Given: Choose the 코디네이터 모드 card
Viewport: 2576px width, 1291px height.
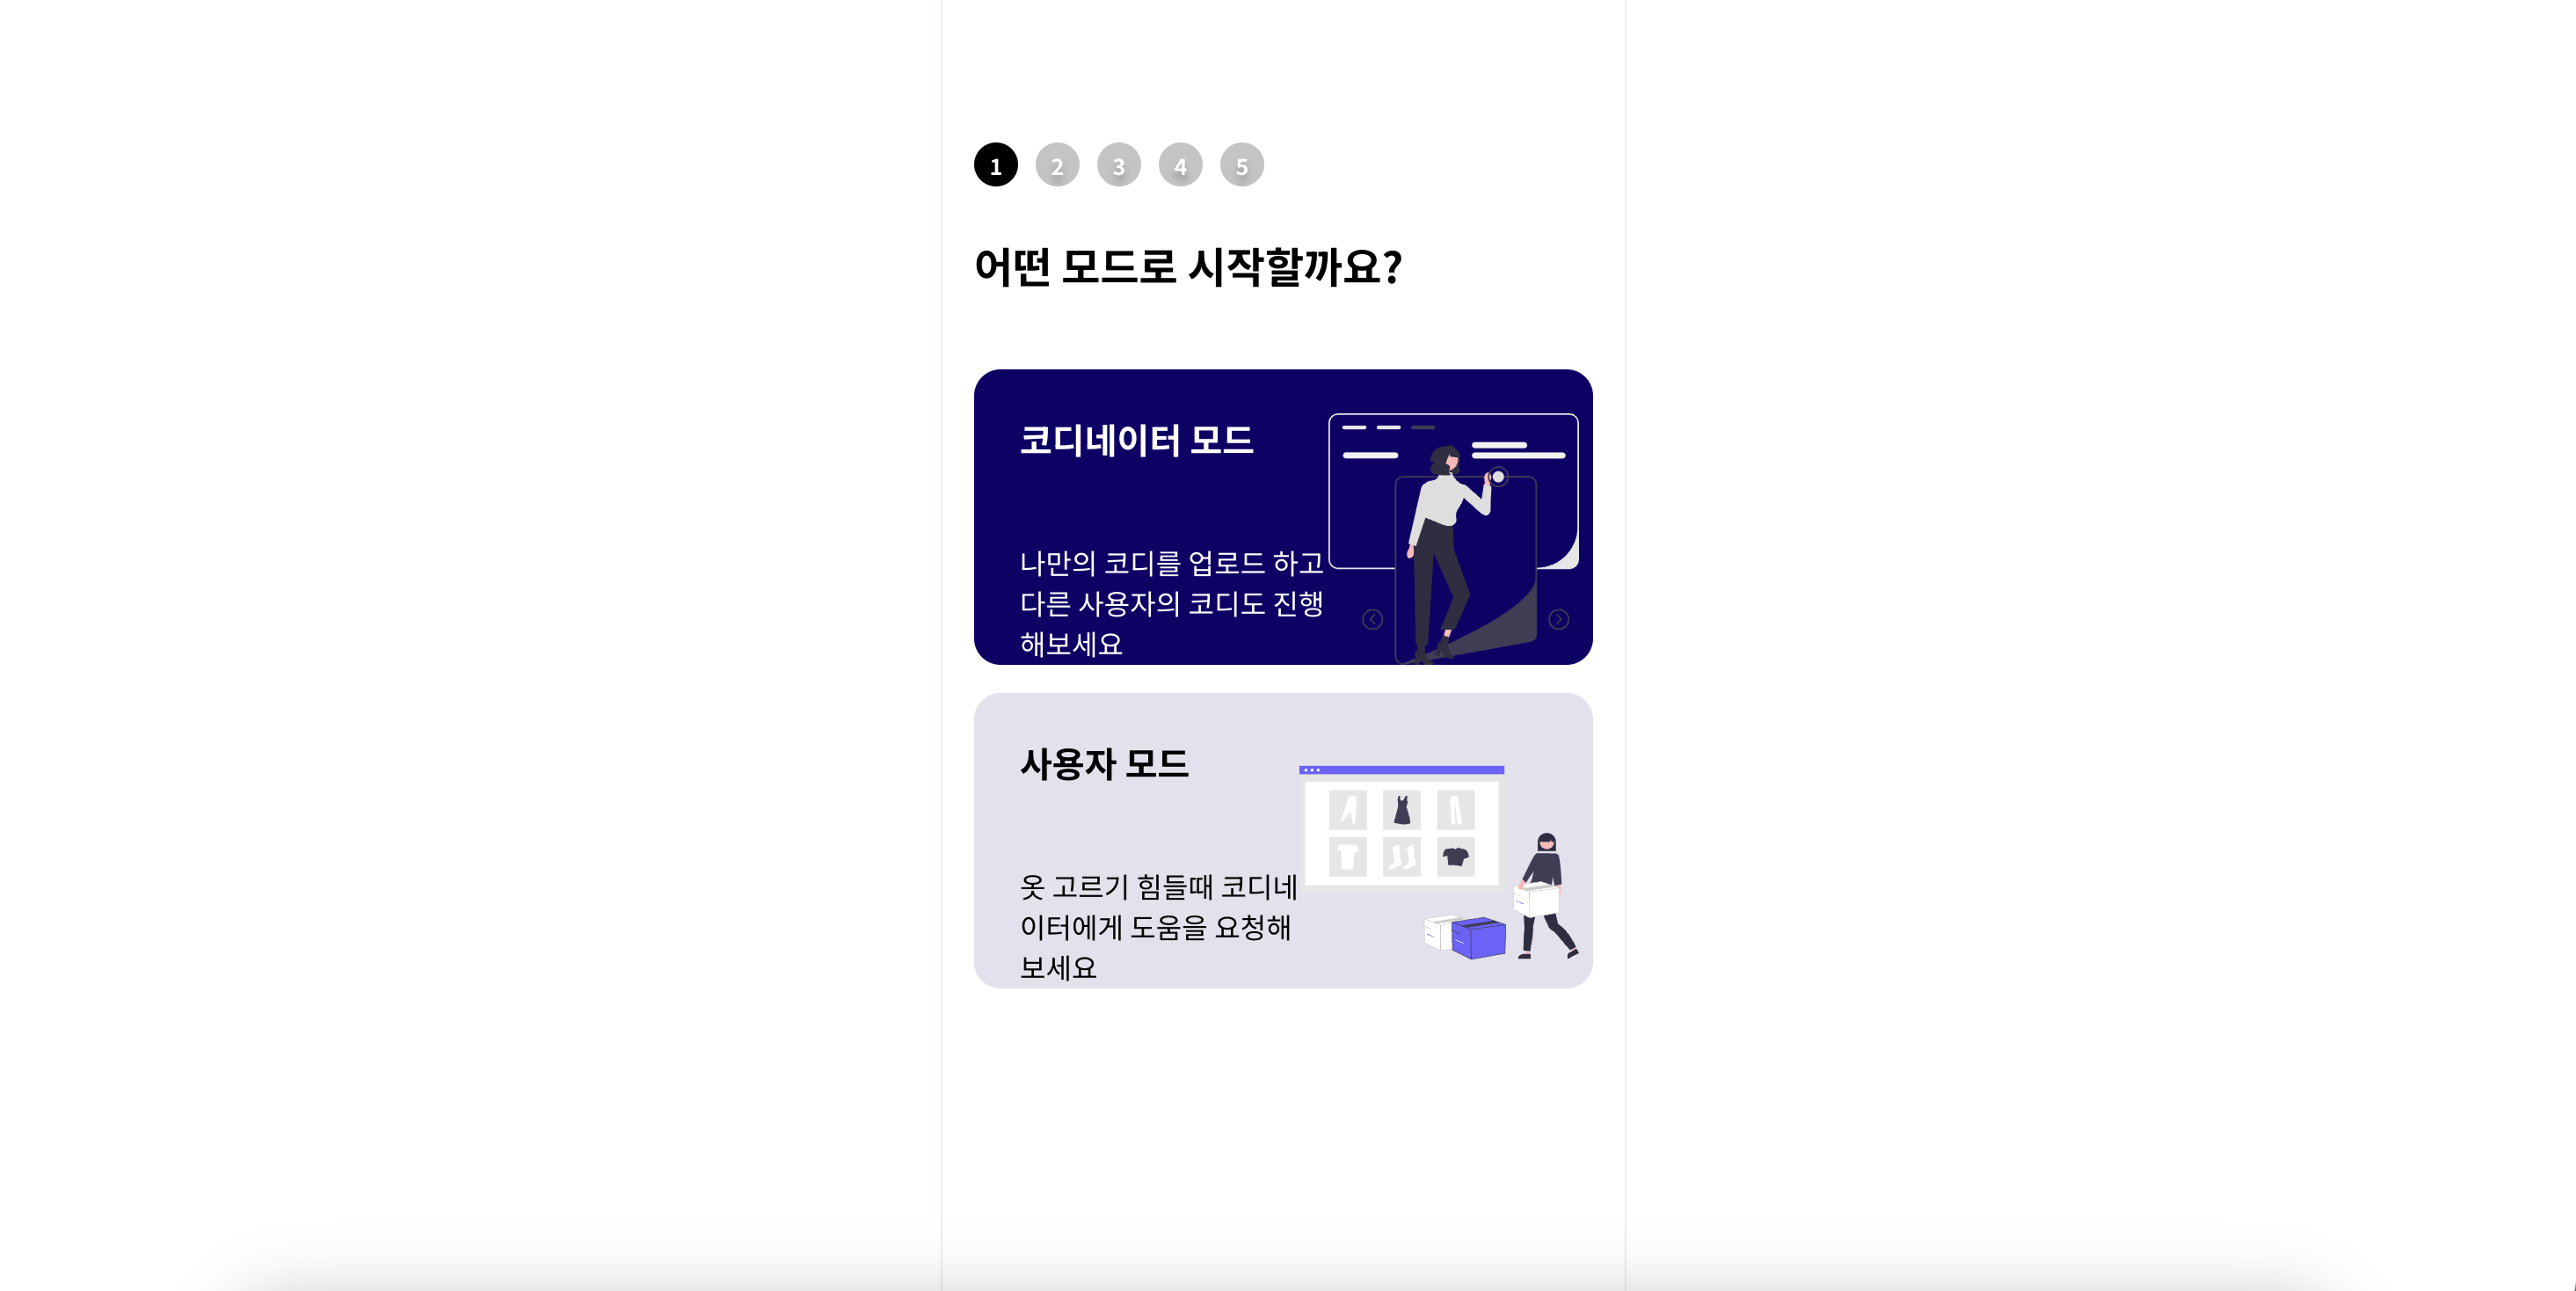Looking at the screenshot, I should click(1283, 517).
